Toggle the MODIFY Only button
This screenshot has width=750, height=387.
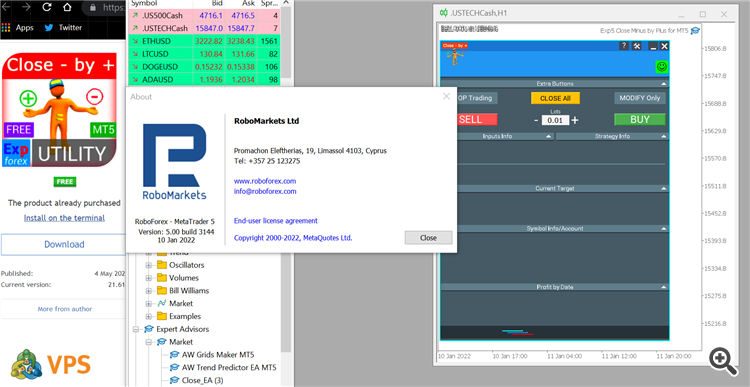coord(640,98)
